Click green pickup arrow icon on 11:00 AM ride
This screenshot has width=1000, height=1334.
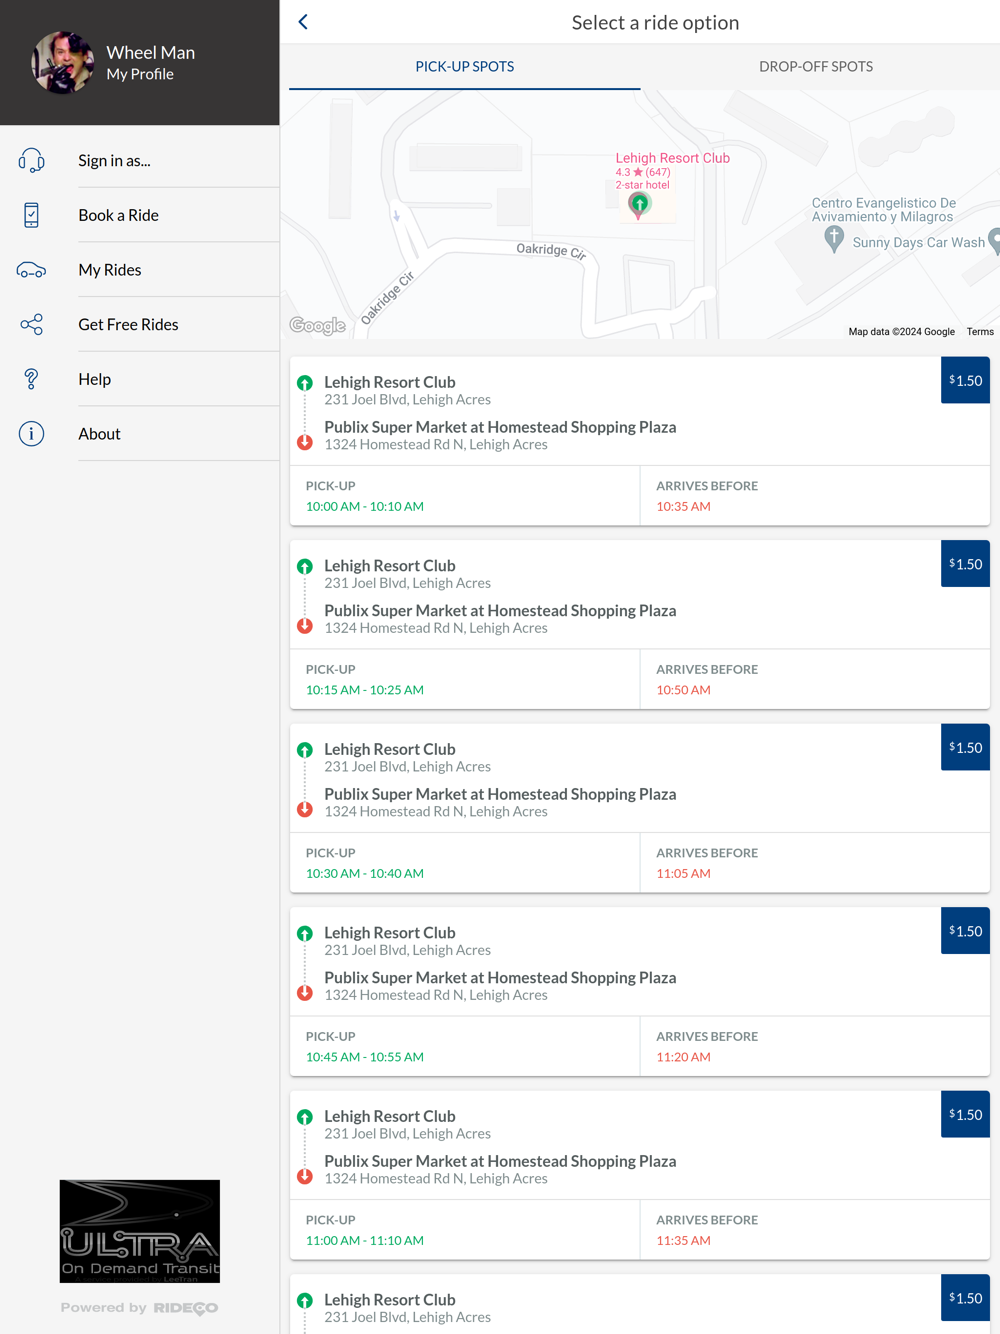point(305,1117)
